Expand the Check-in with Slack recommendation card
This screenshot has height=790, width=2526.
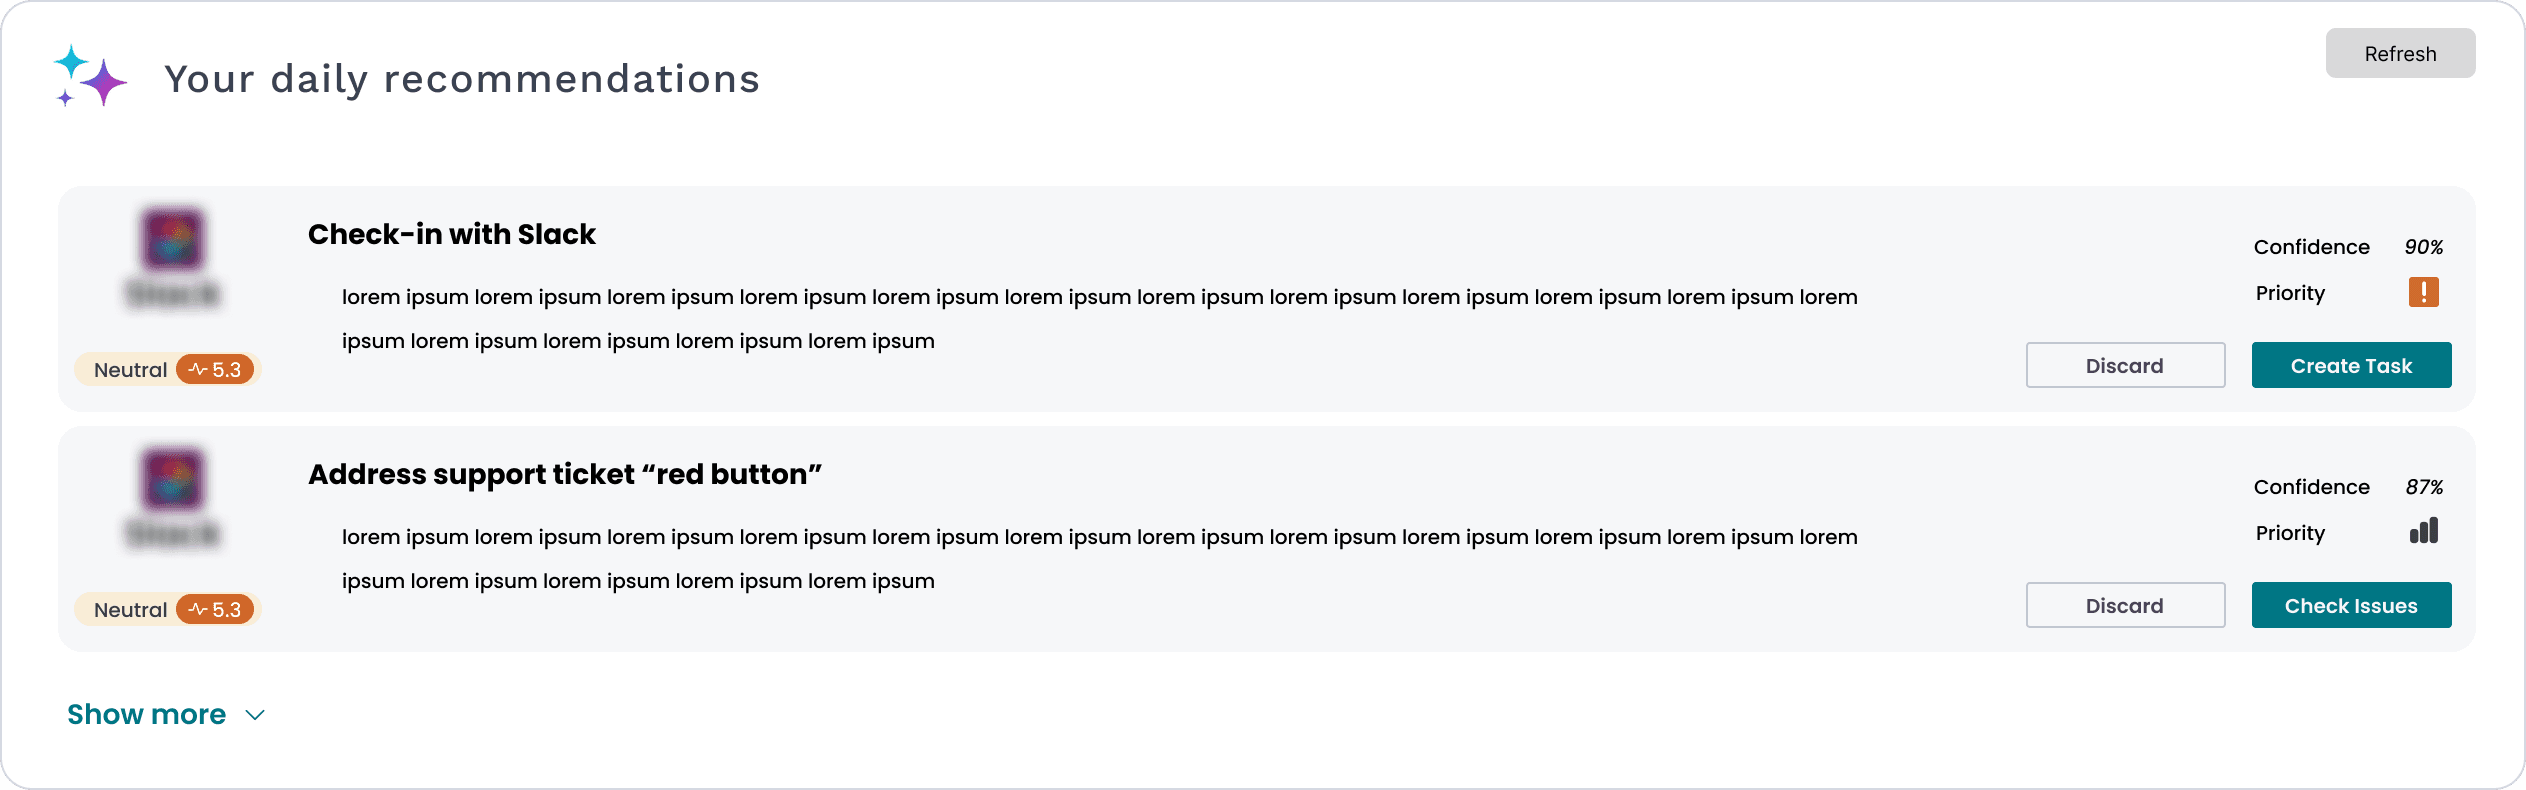[450, 234]
